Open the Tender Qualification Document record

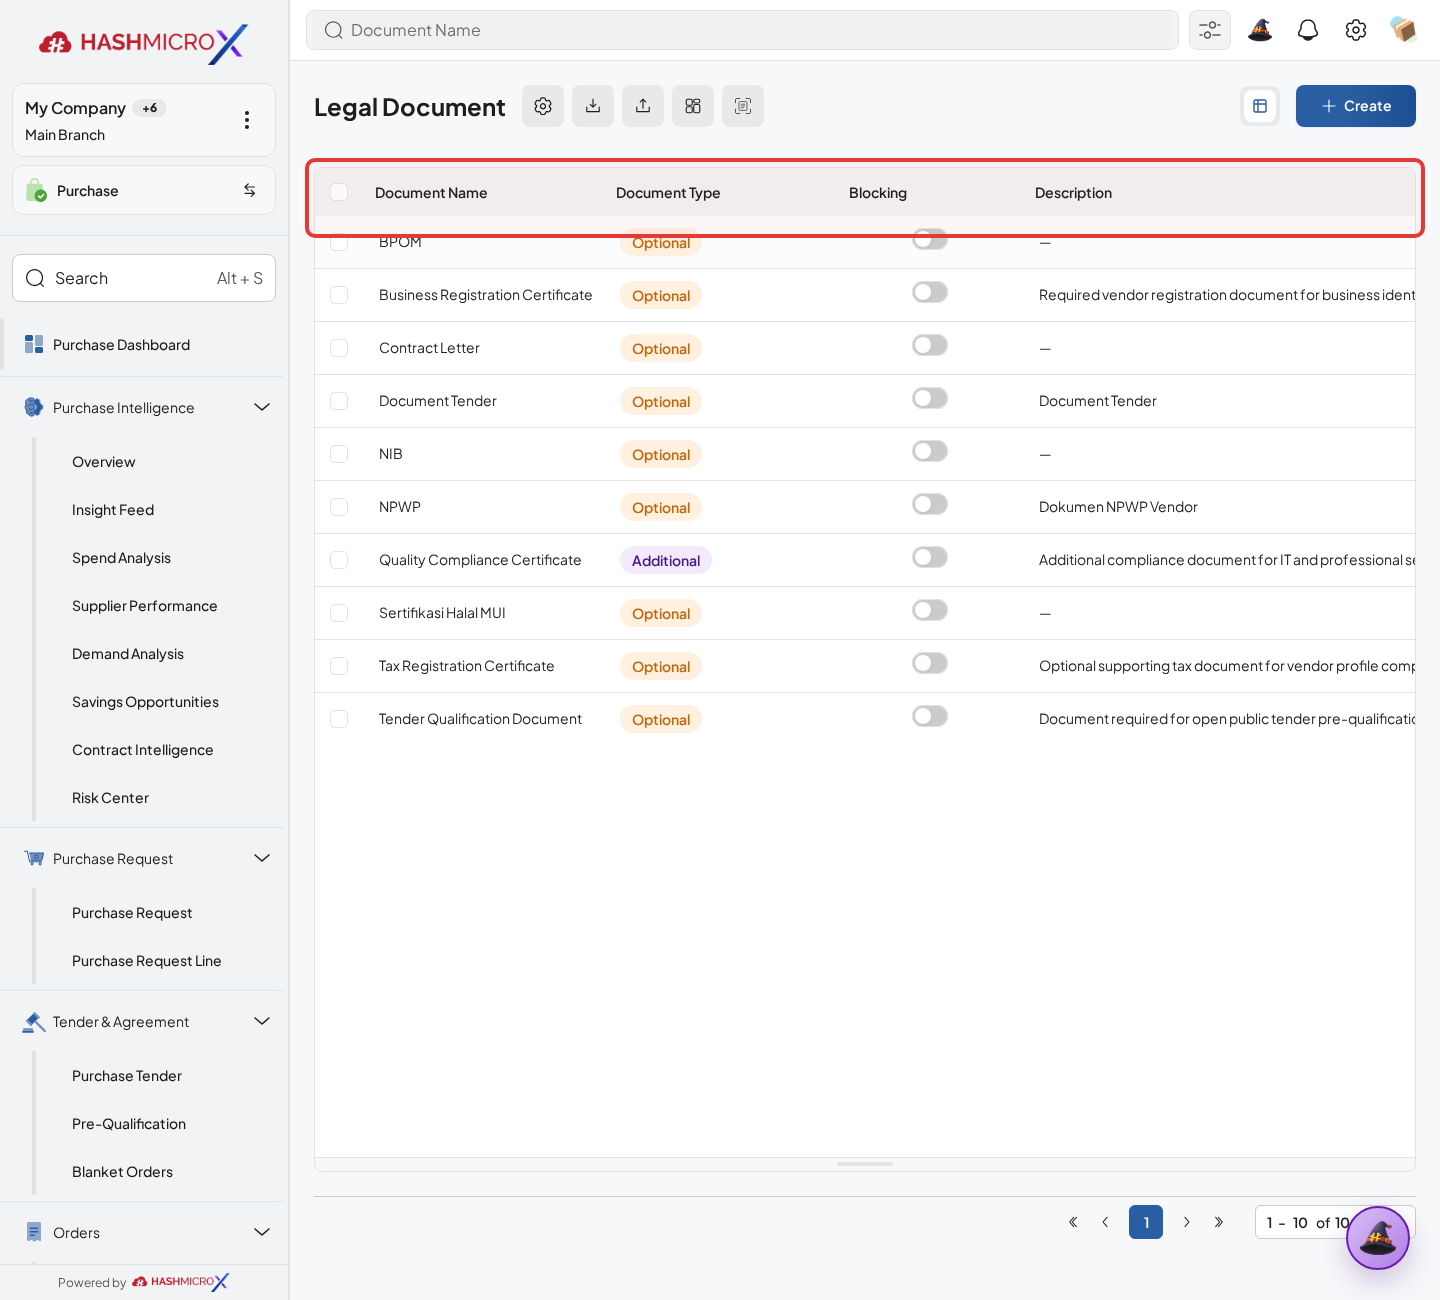point(480,719)
